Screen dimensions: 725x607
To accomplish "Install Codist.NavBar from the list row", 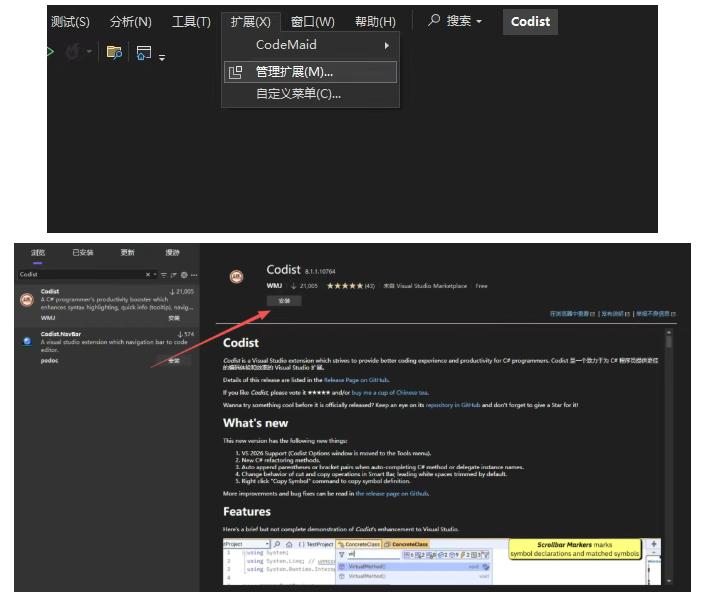I will [x=174, y=361].
